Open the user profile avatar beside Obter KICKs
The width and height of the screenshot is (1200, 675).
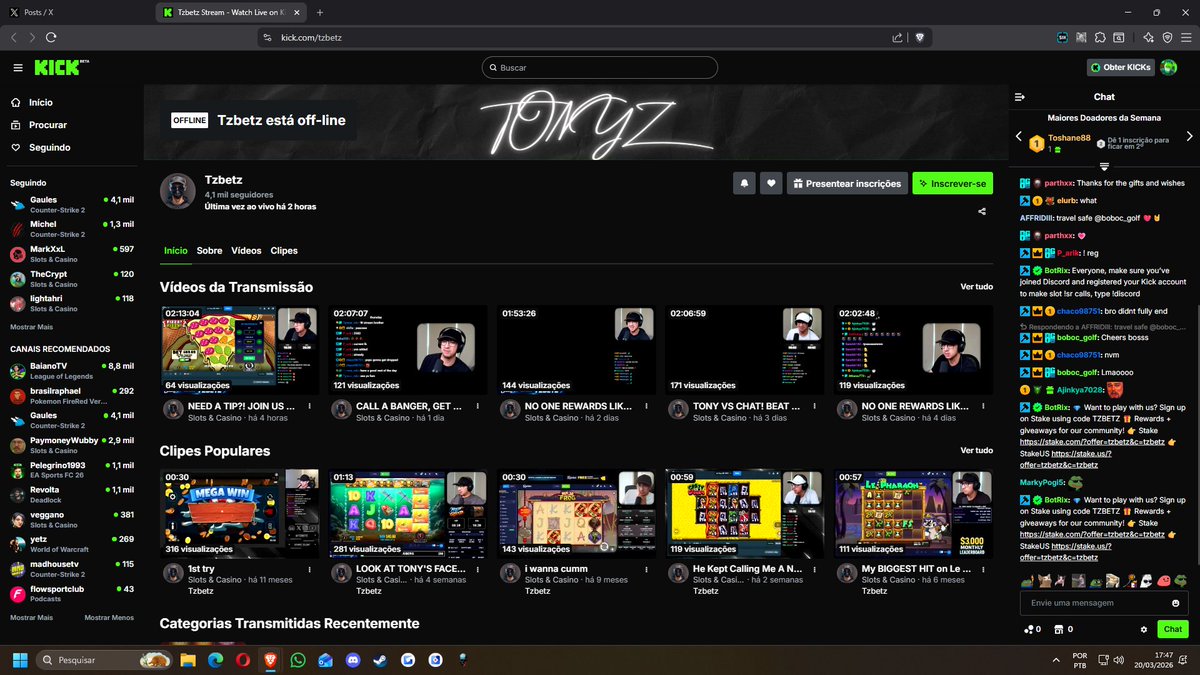1169,67
